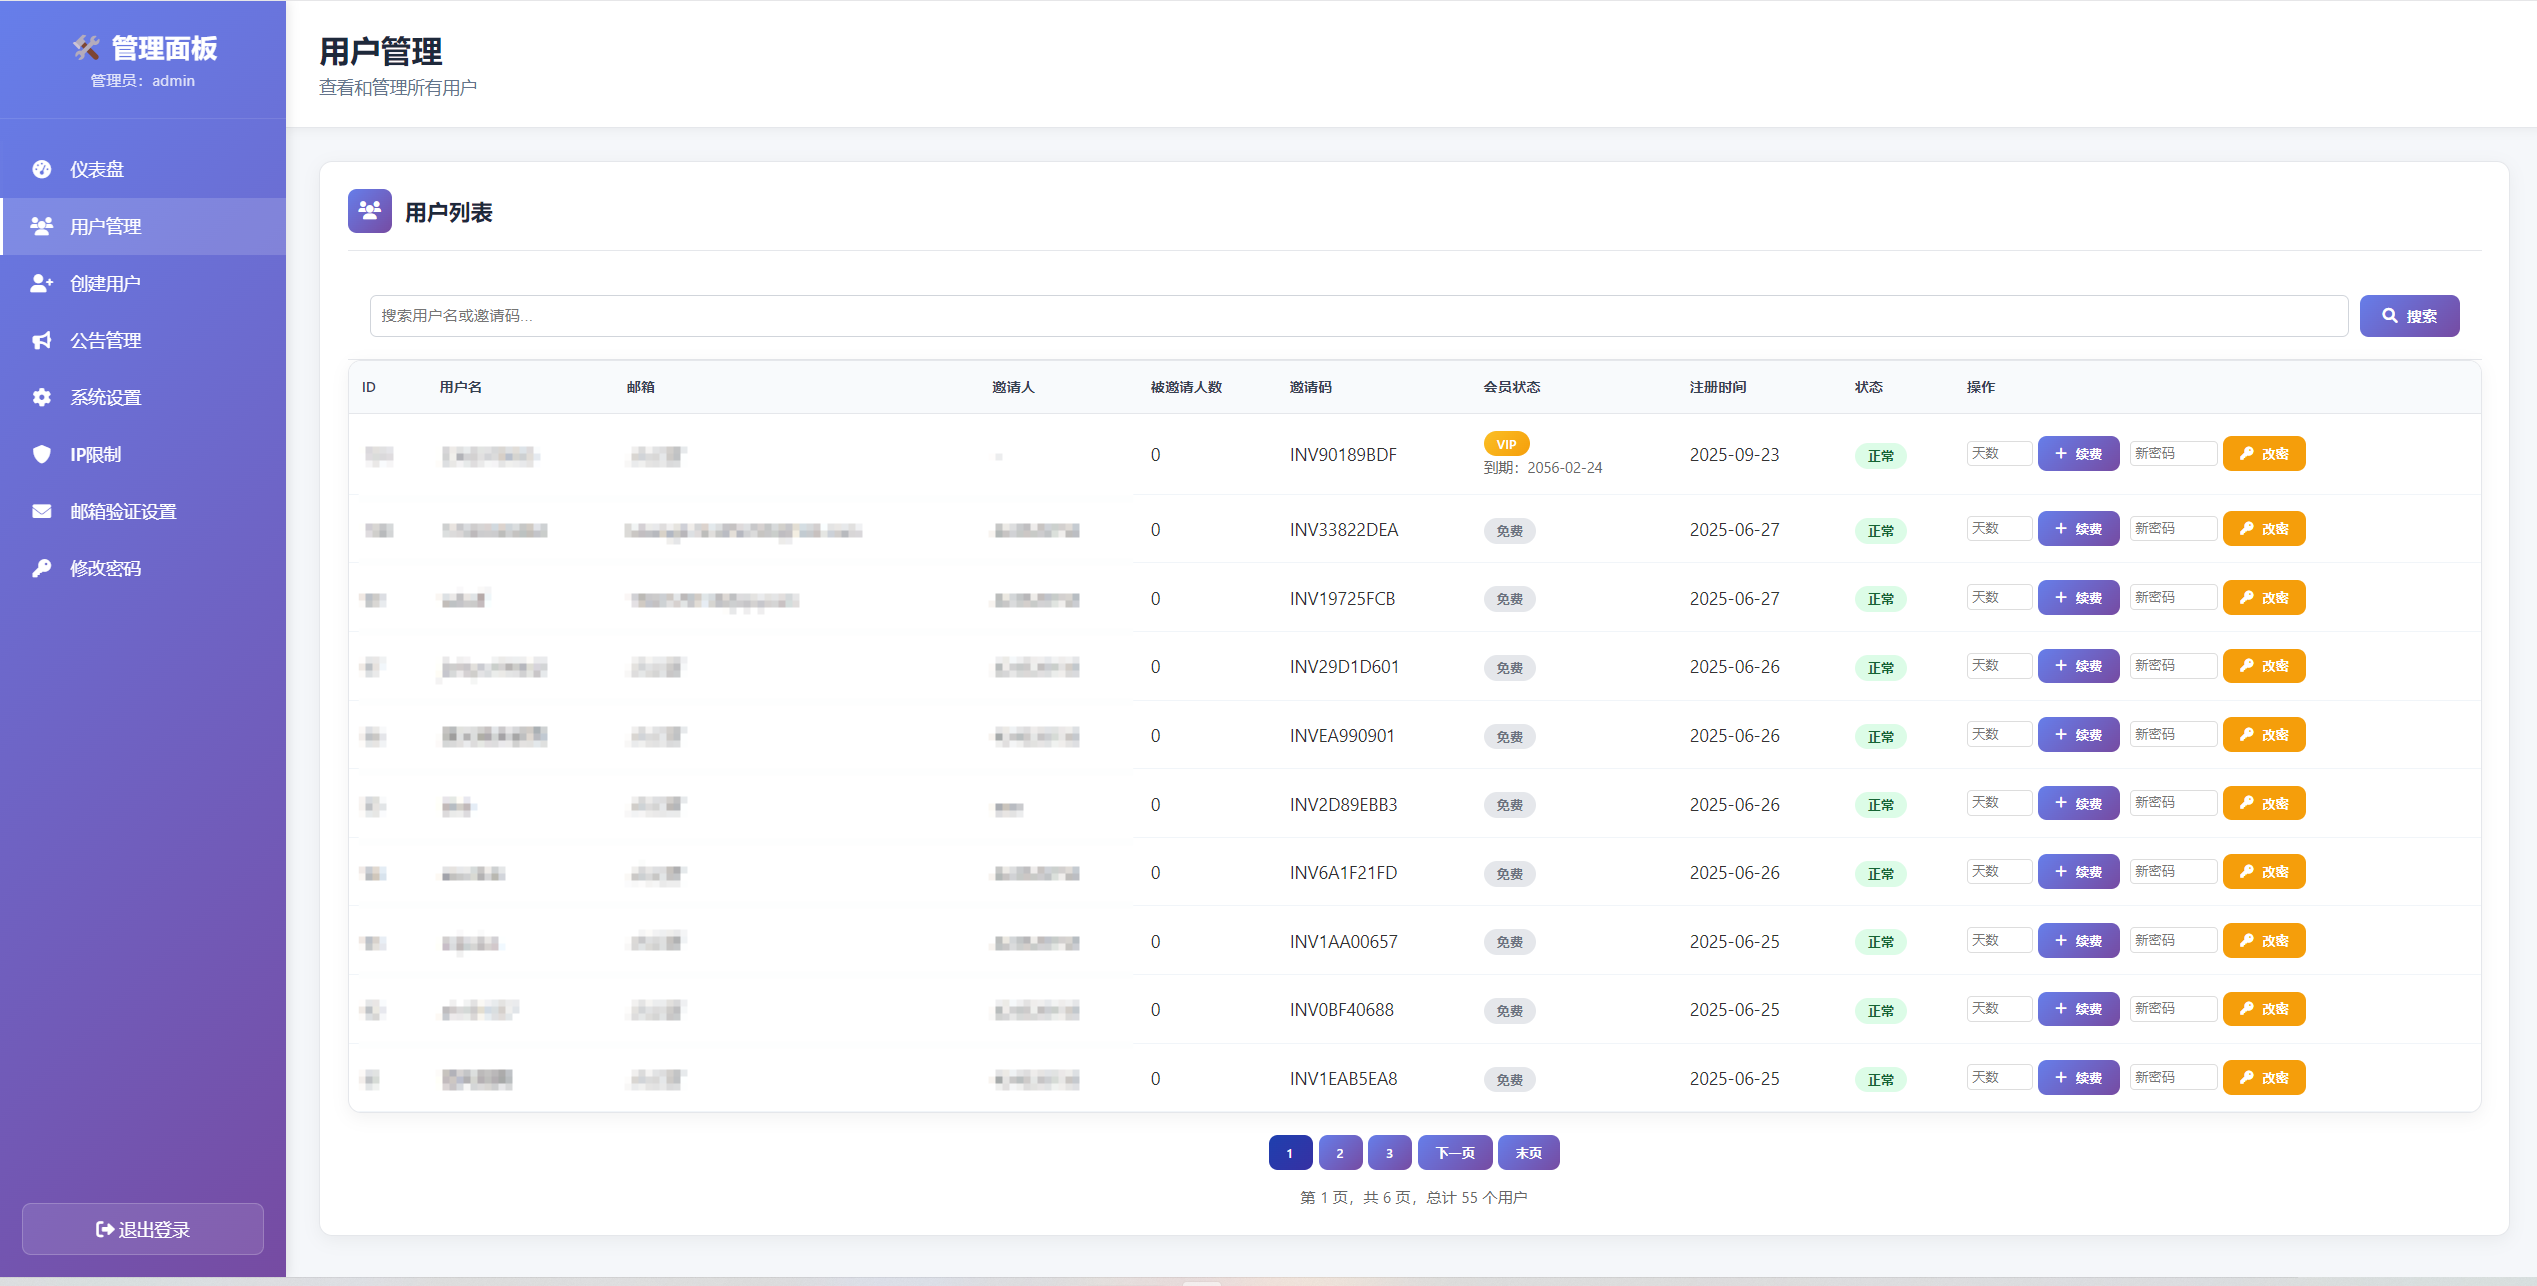Focus the 搜索用户名或邀请码 search field
Image resolution: width=2537 pixels, height=1286 pixels.
point(1358,316)
